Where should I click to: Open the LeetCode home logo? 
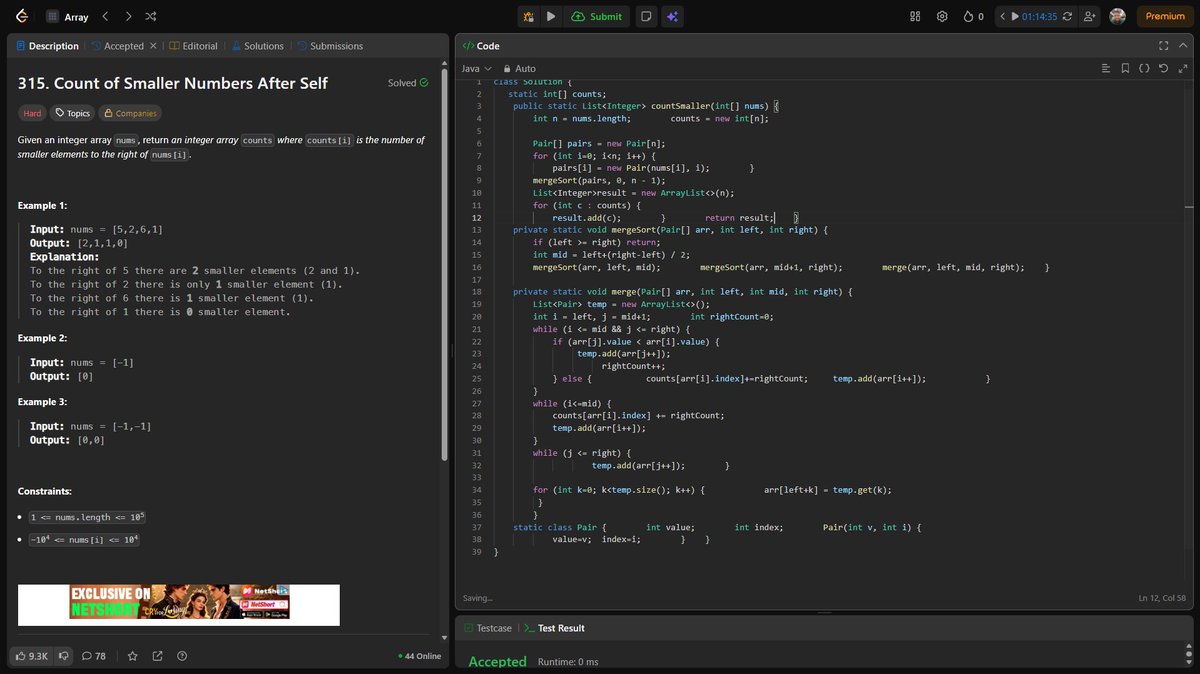(x=23, y=16)
